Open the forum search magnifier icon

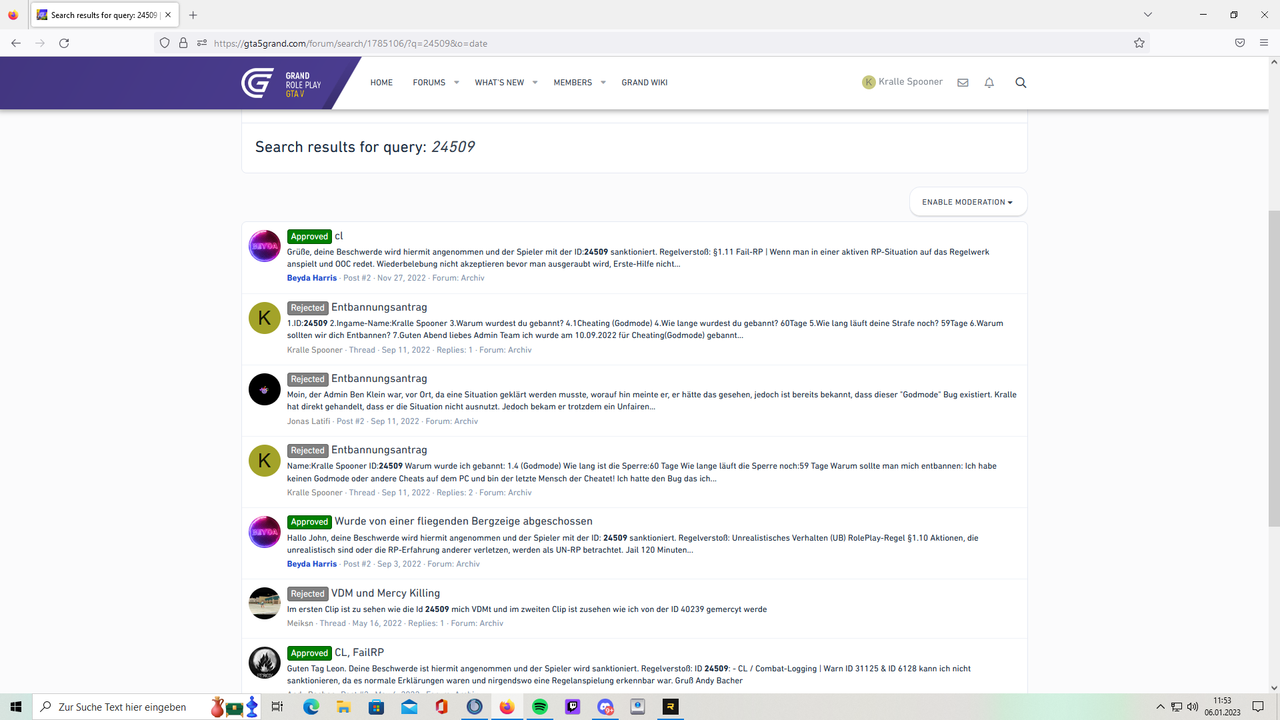pyautogui.click(x=1021, y=83)
